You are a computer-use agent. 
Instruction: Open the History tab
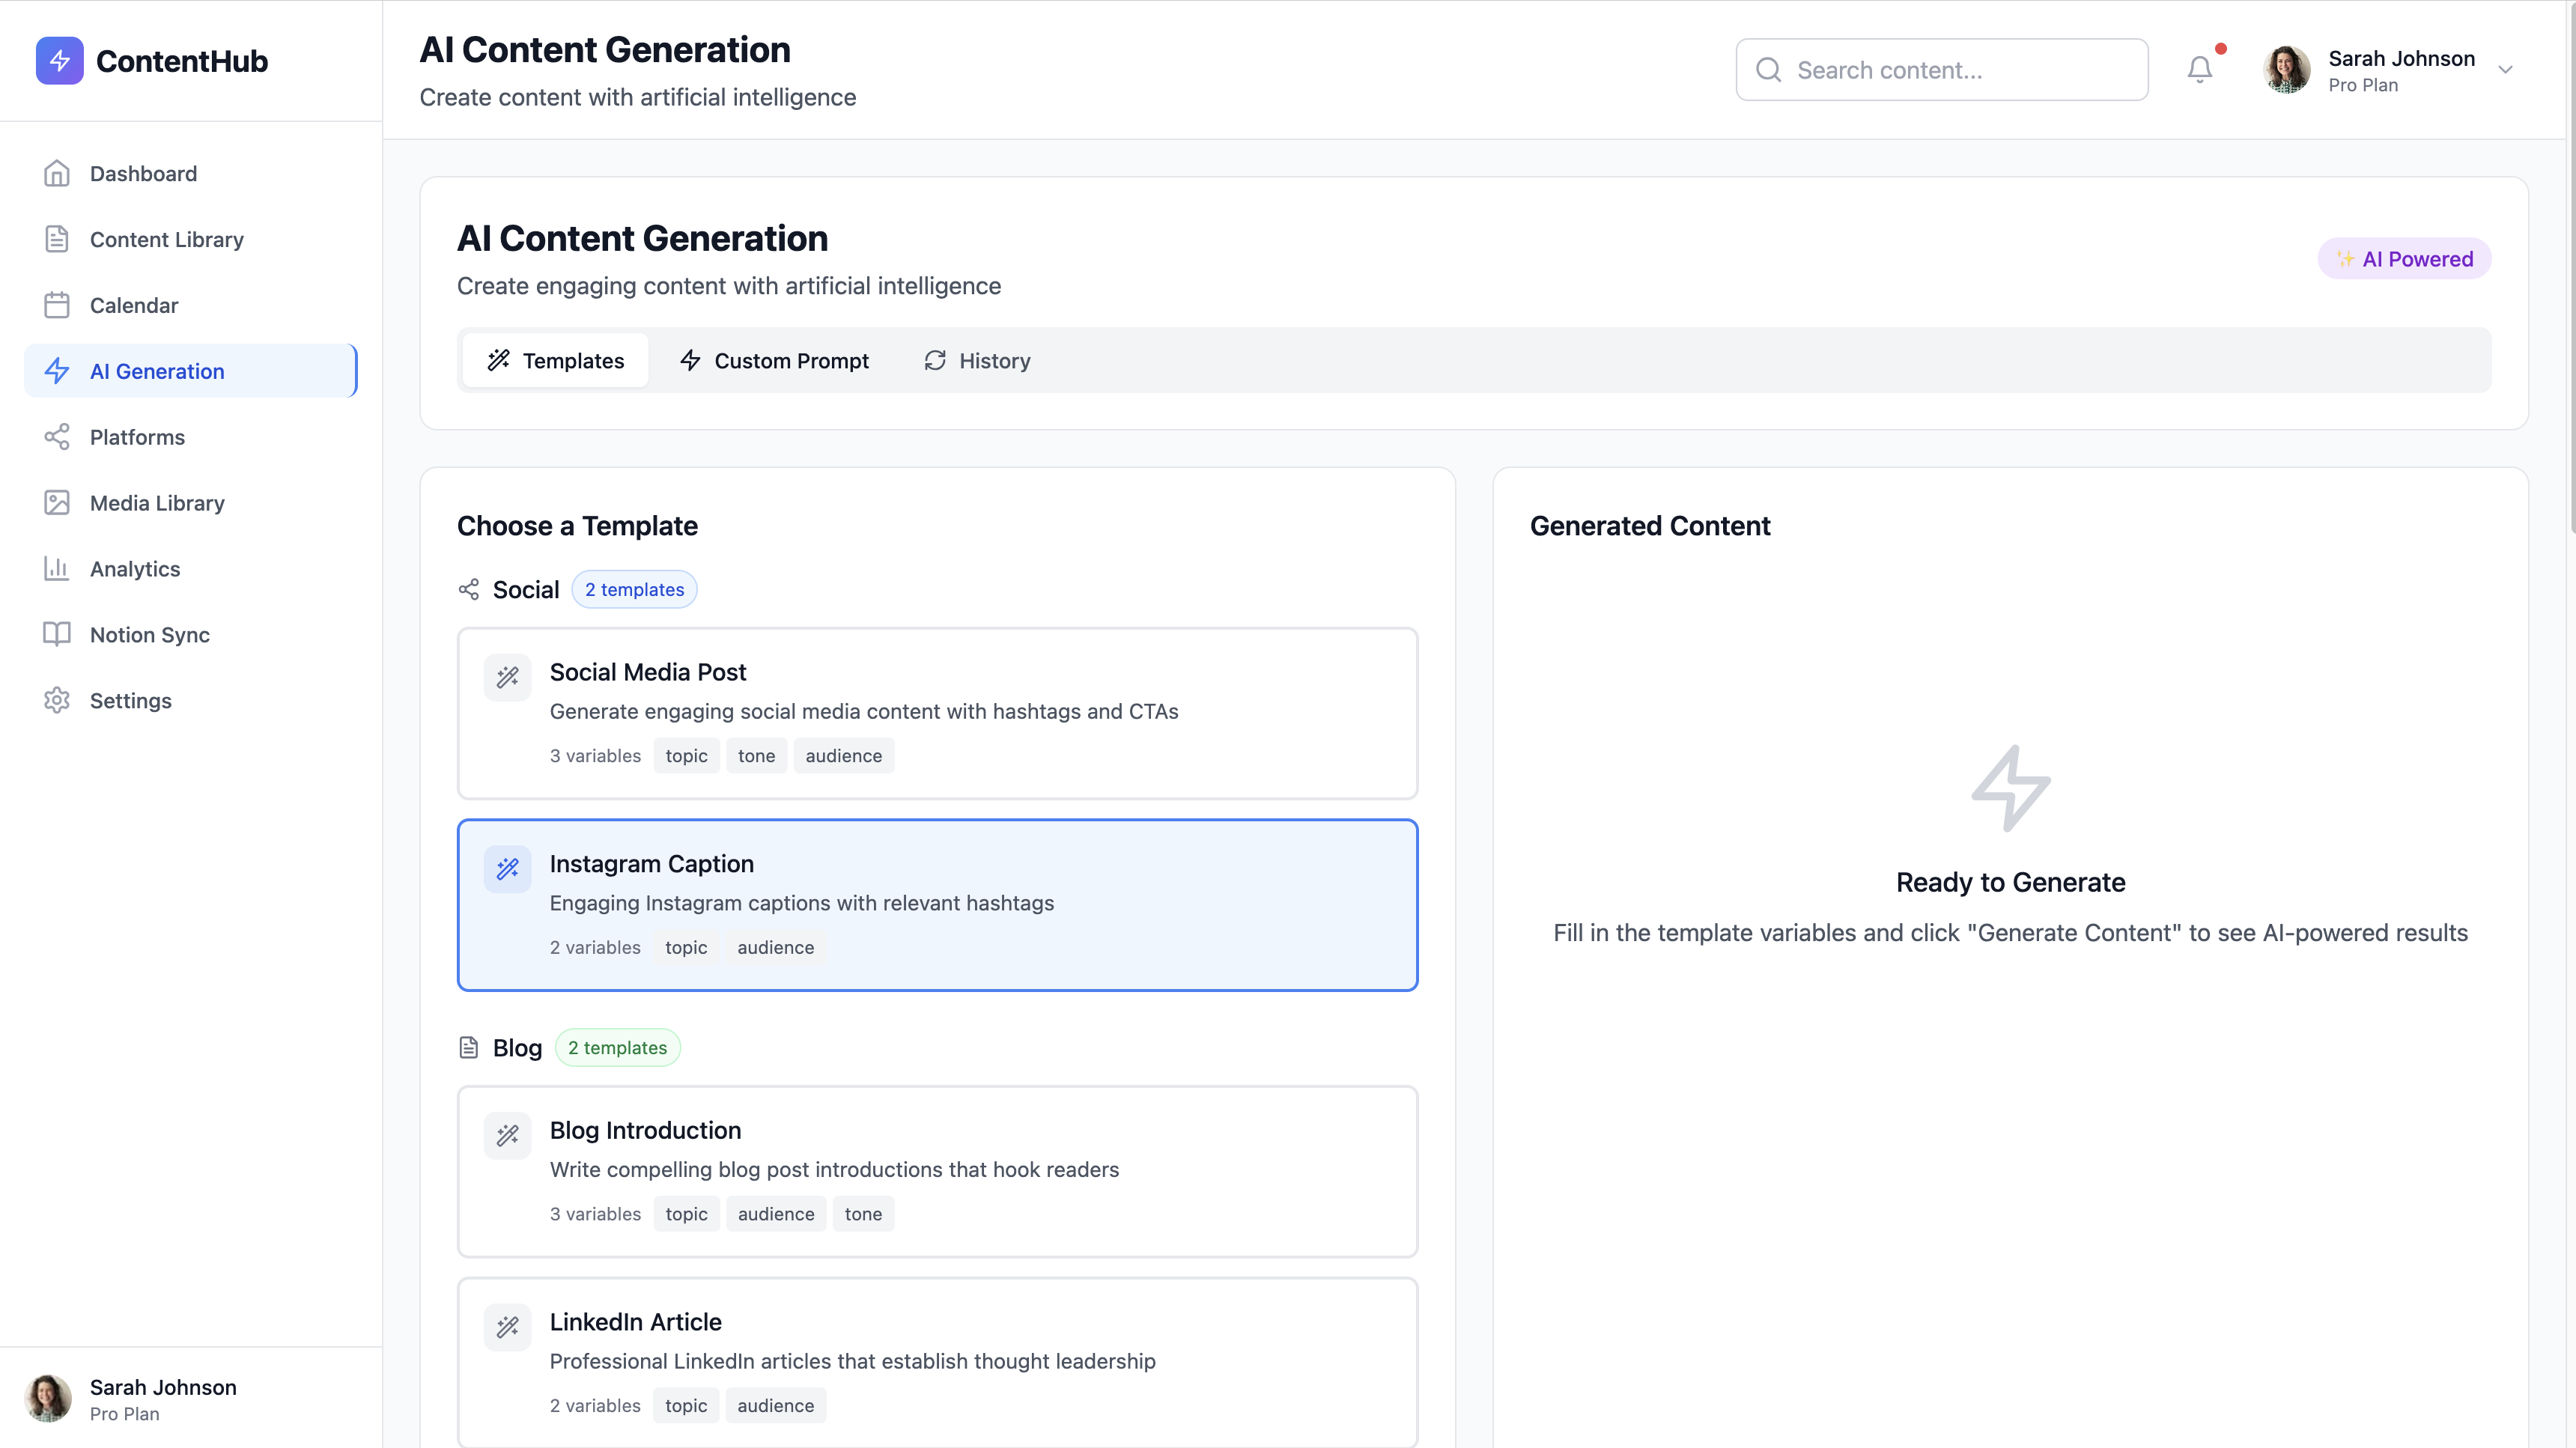point(977,361)
